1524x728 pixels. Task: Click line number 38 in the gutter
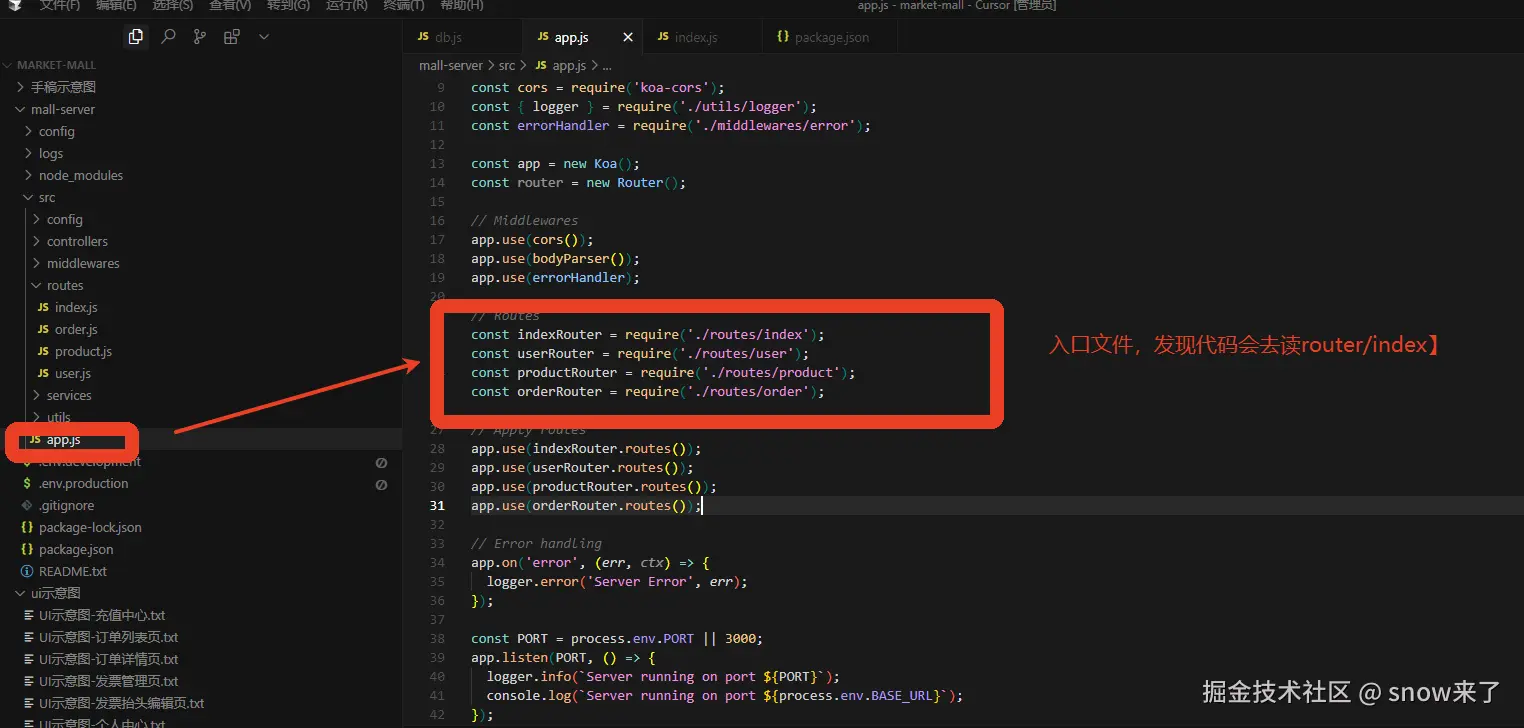point(437,638)
